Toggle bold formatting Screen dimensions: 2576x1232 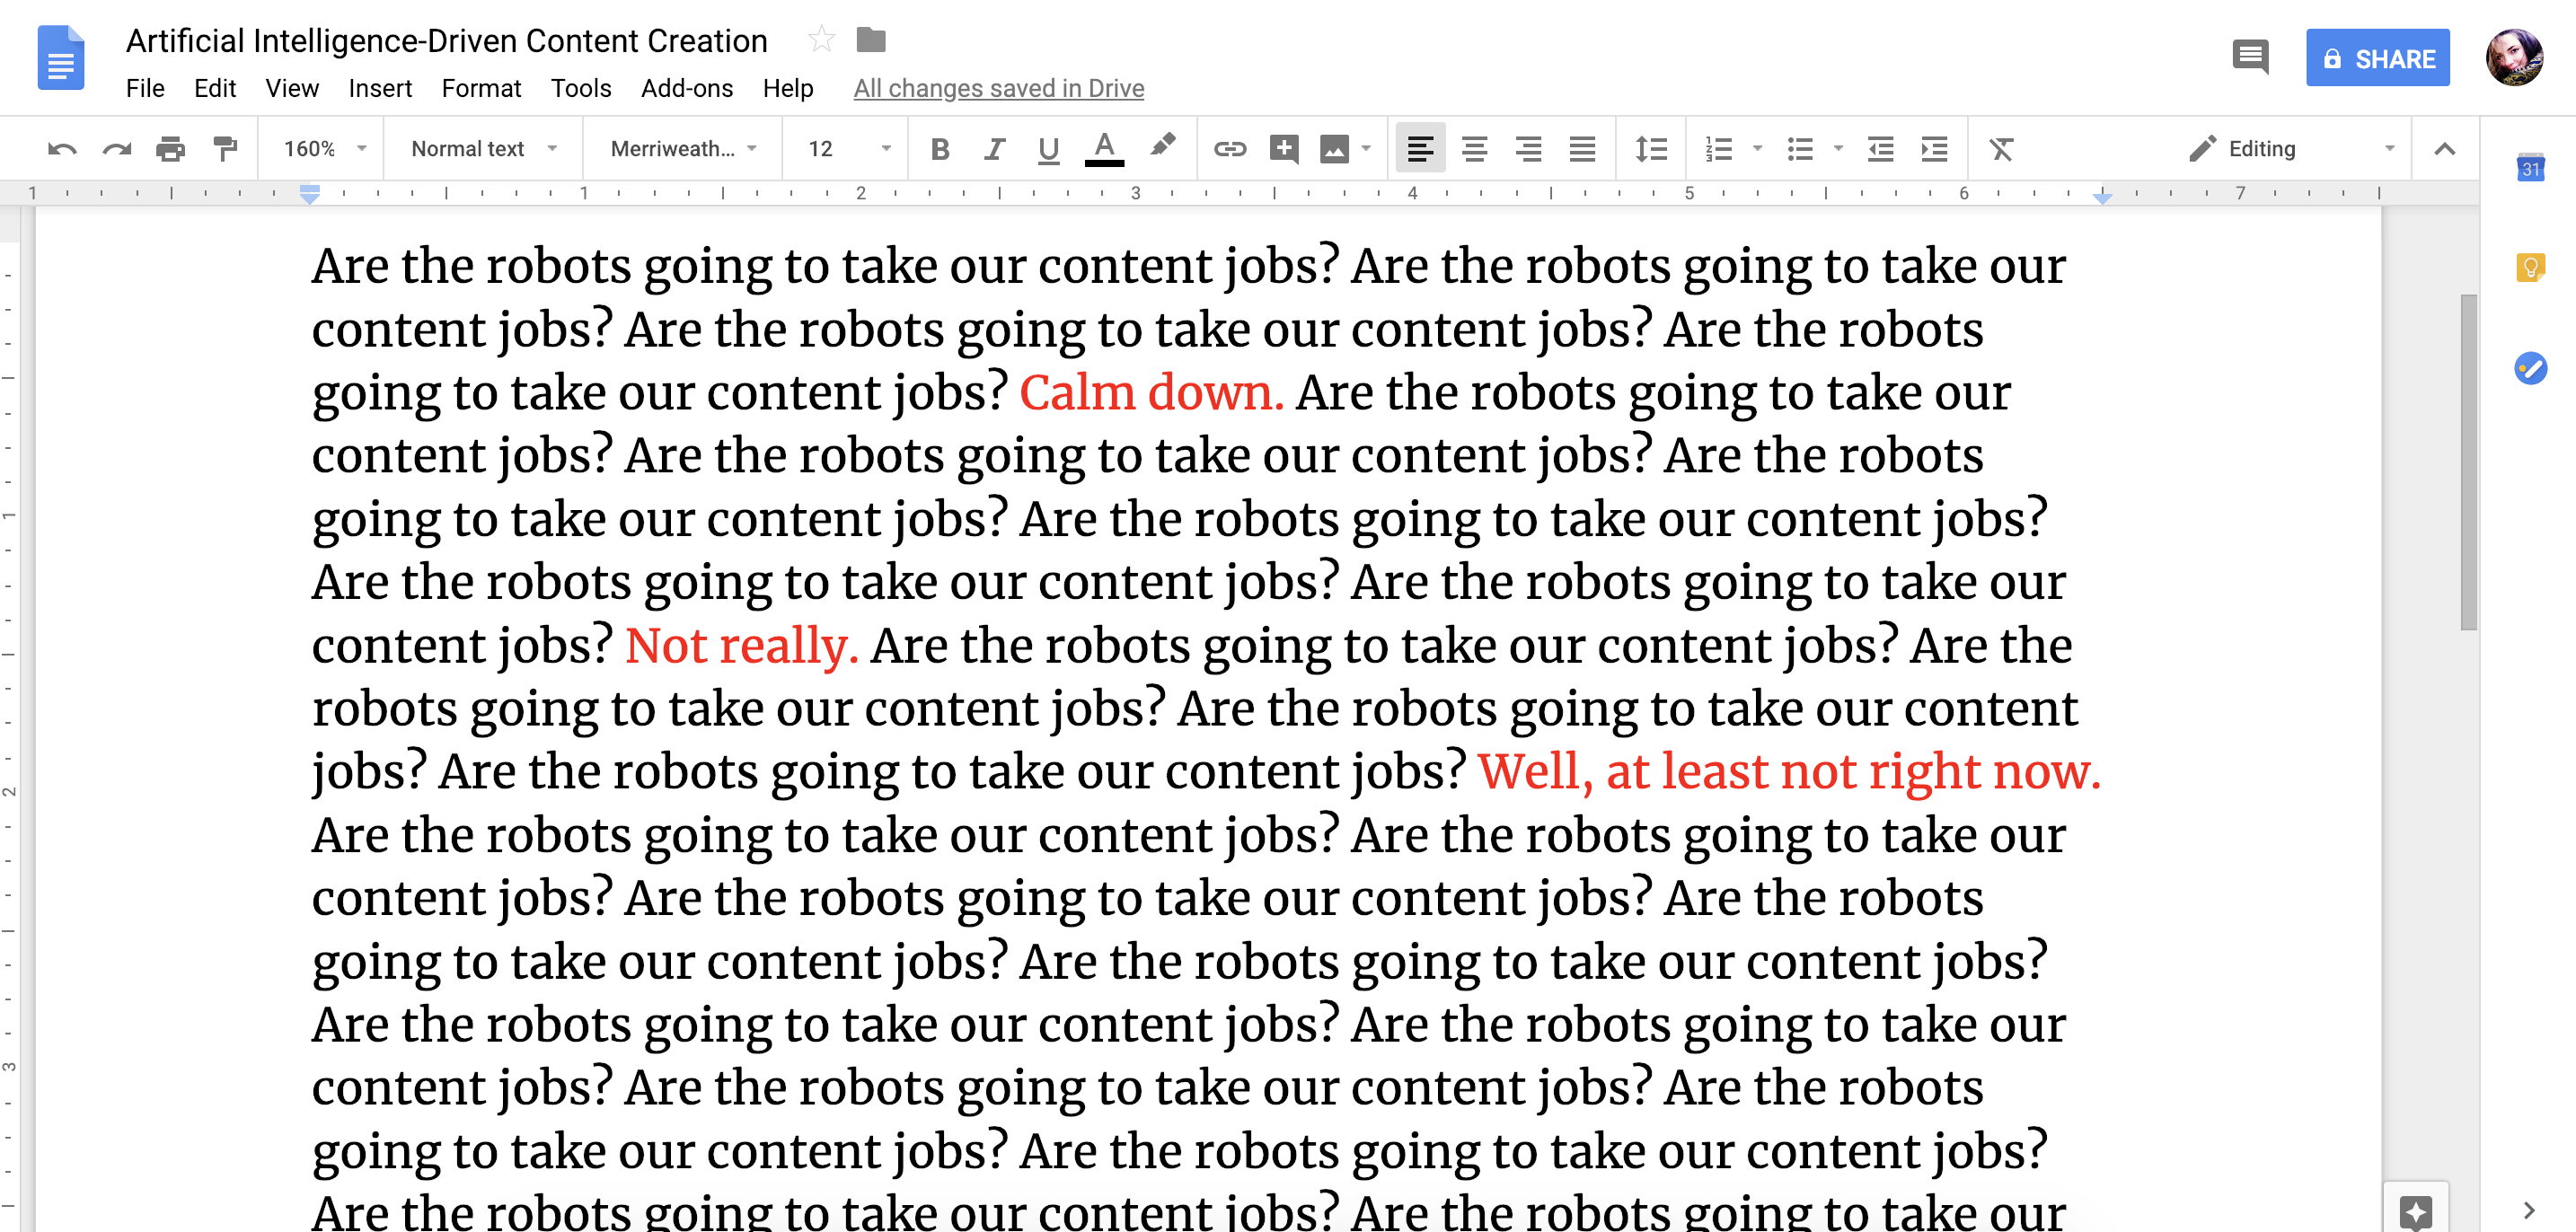pos(940,149)
